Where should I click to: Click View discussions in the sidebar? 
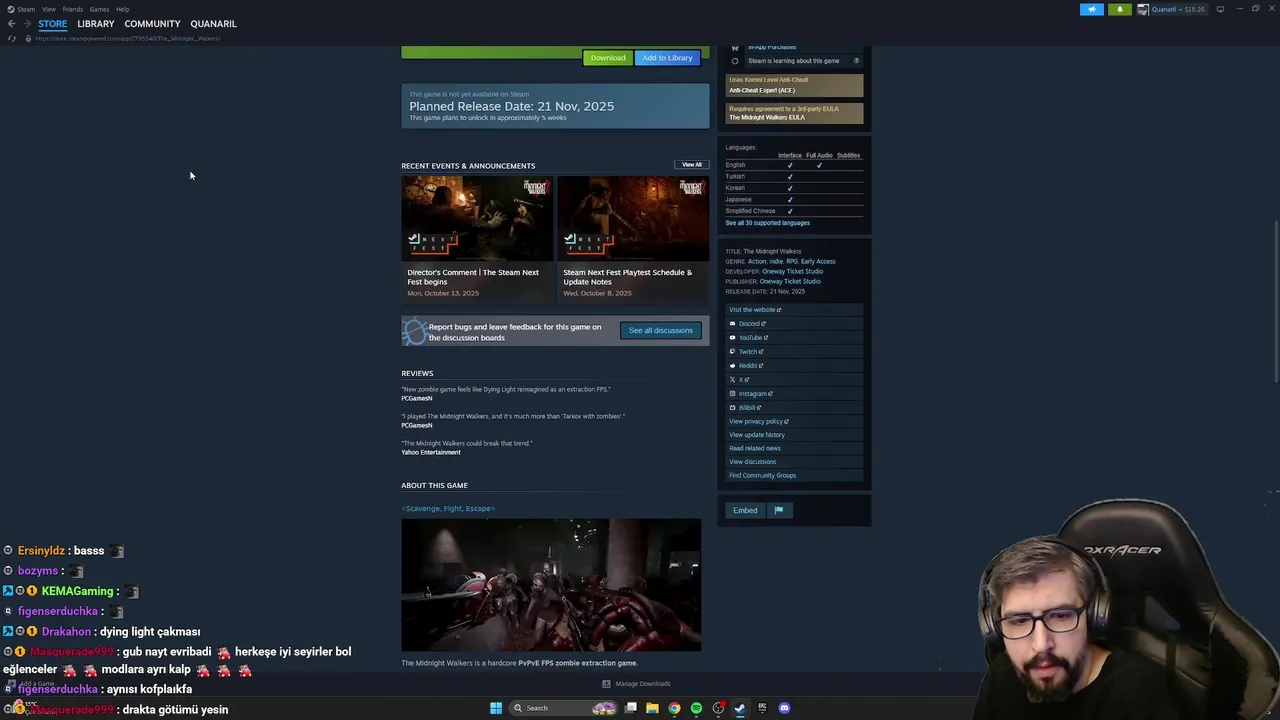click(794, 462)
